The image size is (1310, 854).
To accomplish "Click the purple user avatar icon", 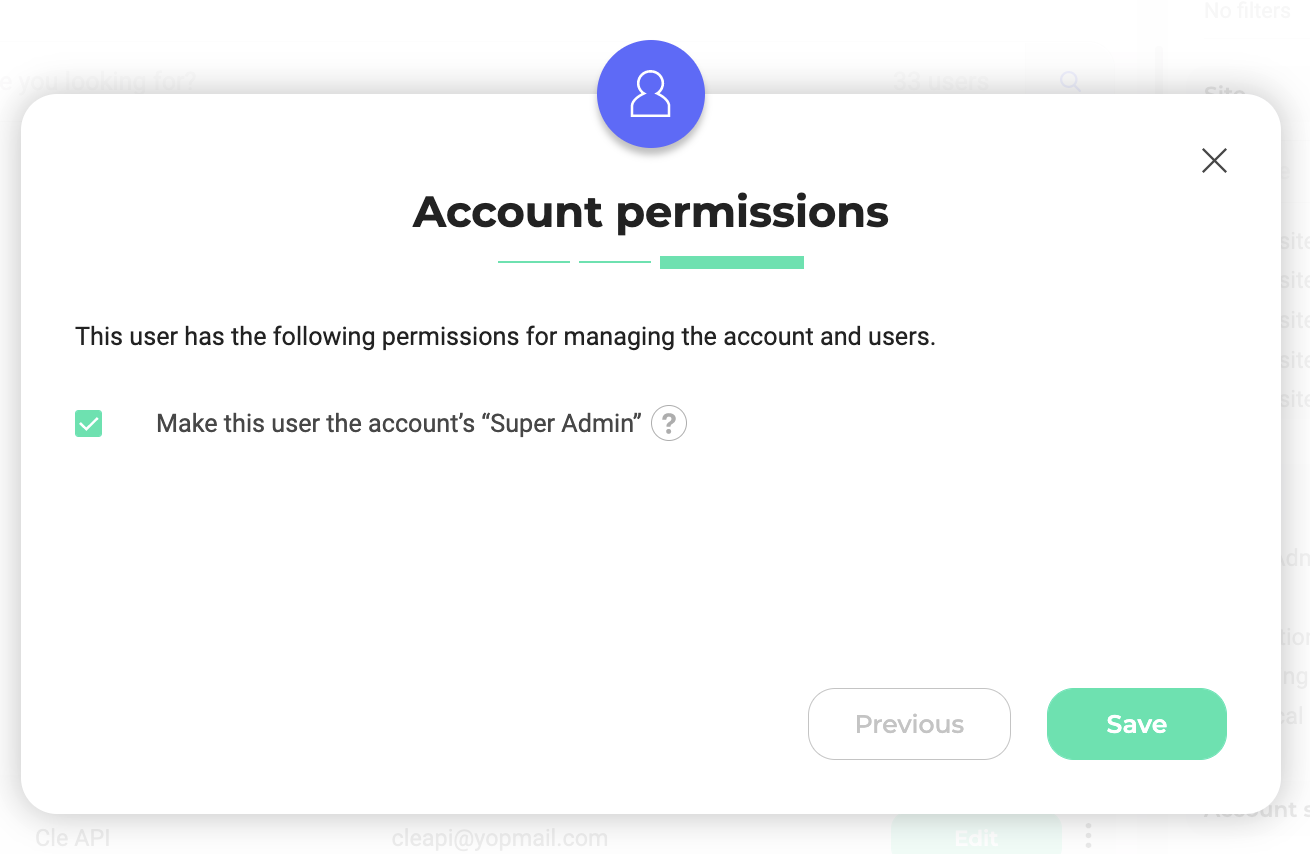I will [x=651, y=94].
